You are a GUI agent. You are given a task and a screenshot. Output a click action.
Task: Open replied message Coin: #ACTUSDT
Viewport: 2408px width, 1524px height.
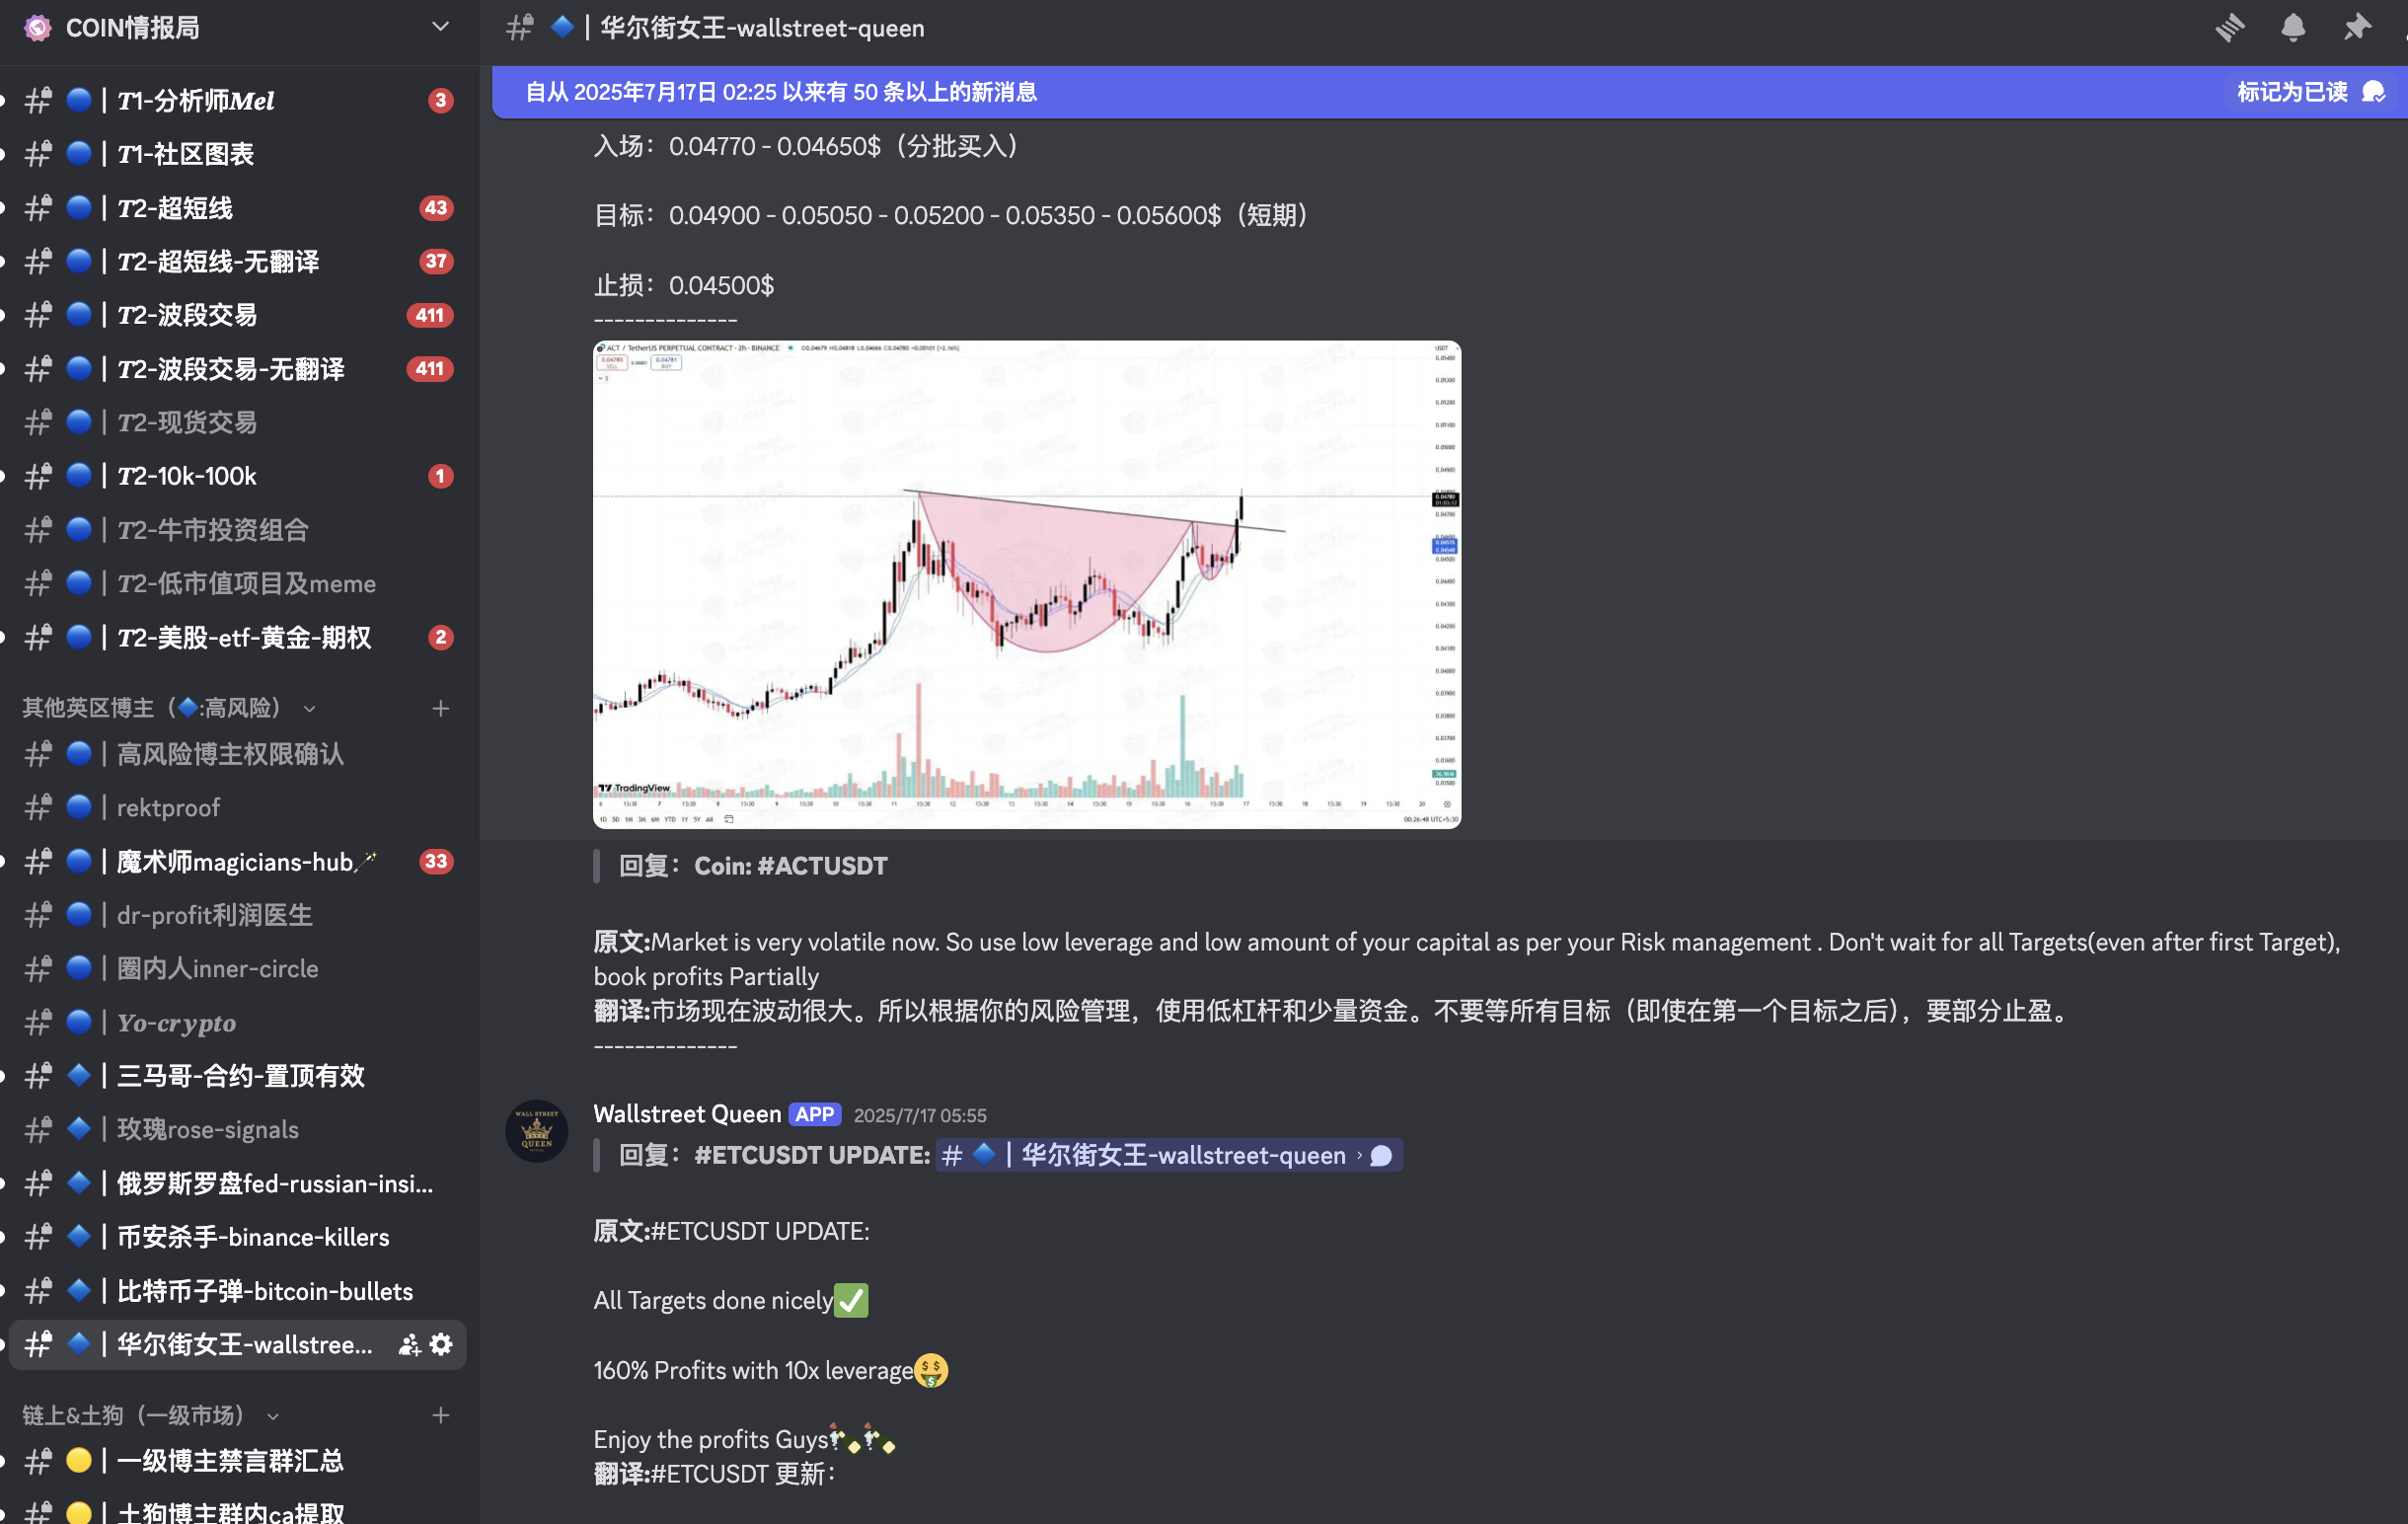coord(753,866)
